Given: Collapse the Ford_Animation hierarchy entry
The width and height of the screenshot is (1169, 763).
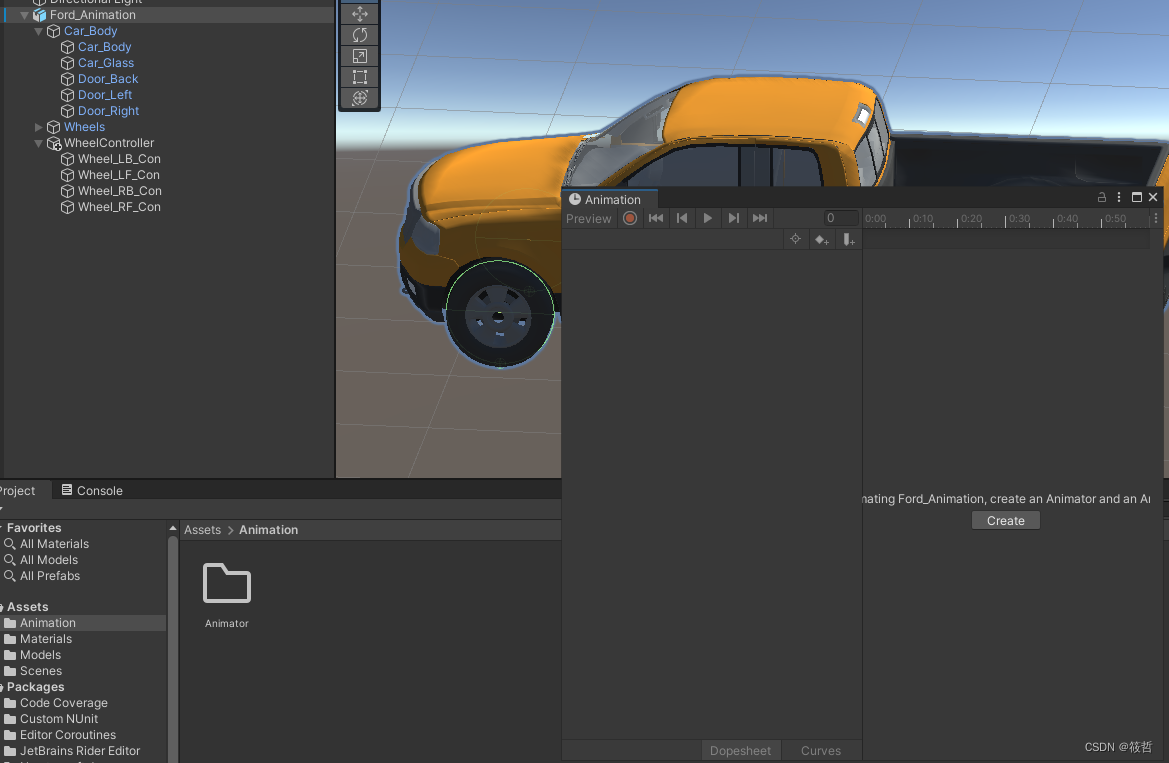Looking at the screenshot, I should click(x=24, y=14).
